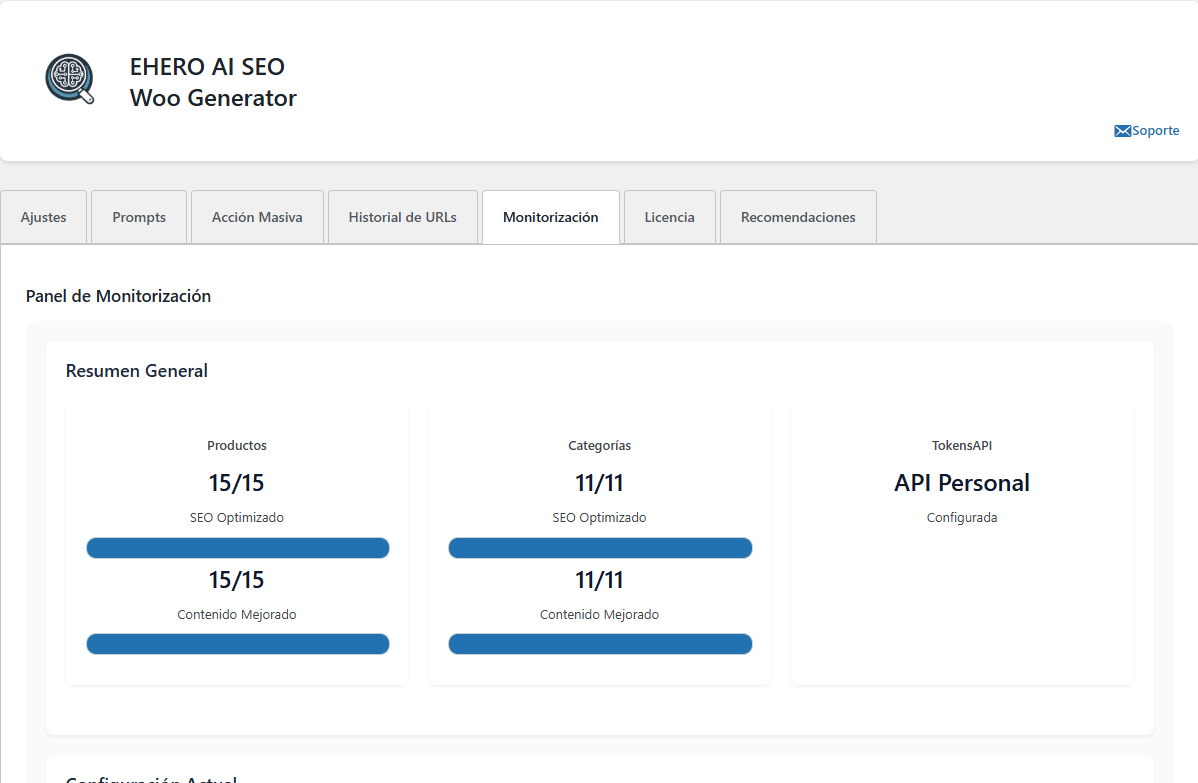Click the Categorías SEO Optimizado progress bar
This screenshot has width=1198, height=783.
pos(600,547)
